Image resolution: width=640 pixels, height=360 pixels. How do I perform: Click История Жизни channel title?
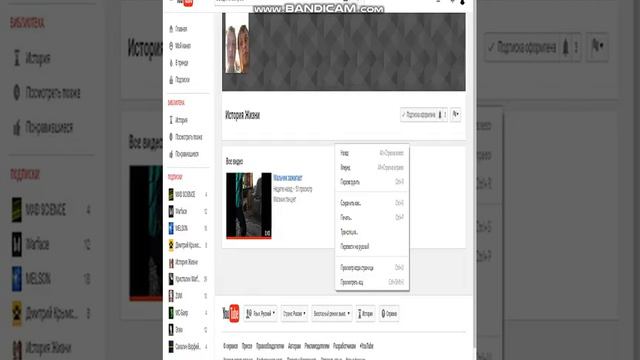click(x=242, y=115)
